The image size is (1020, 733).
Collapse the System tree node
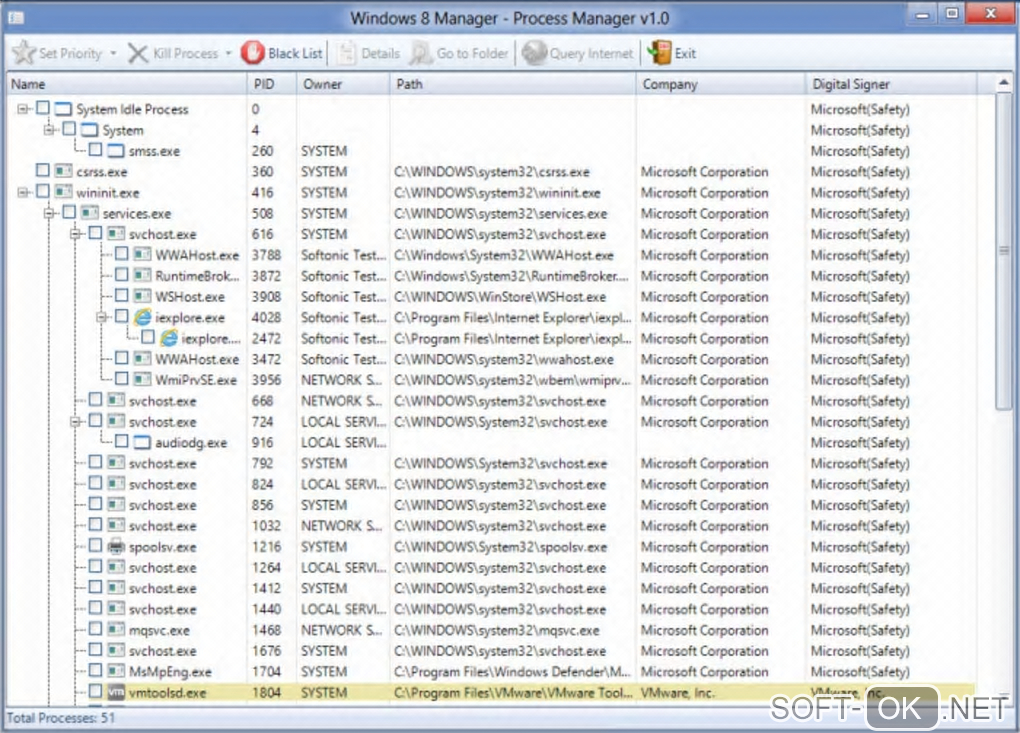pyautogui.click(x=49, y=129)
